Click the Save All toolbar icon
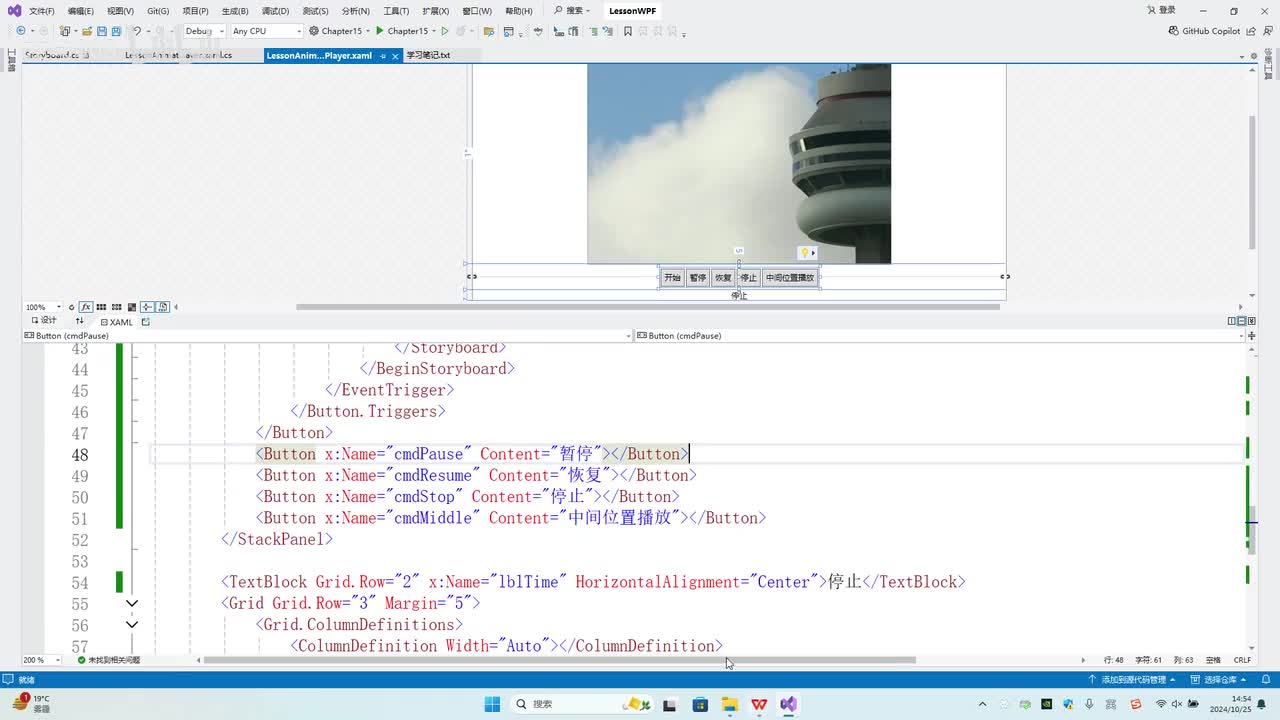 [115, 31]
